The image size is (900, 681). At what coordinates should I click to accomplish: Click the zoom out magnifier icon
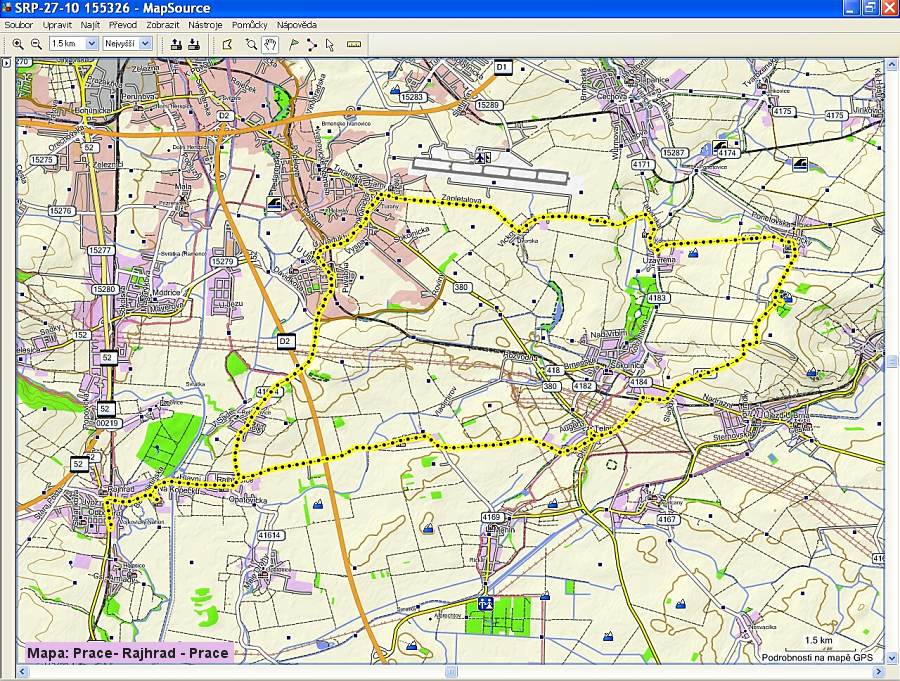tap(36, 44)
